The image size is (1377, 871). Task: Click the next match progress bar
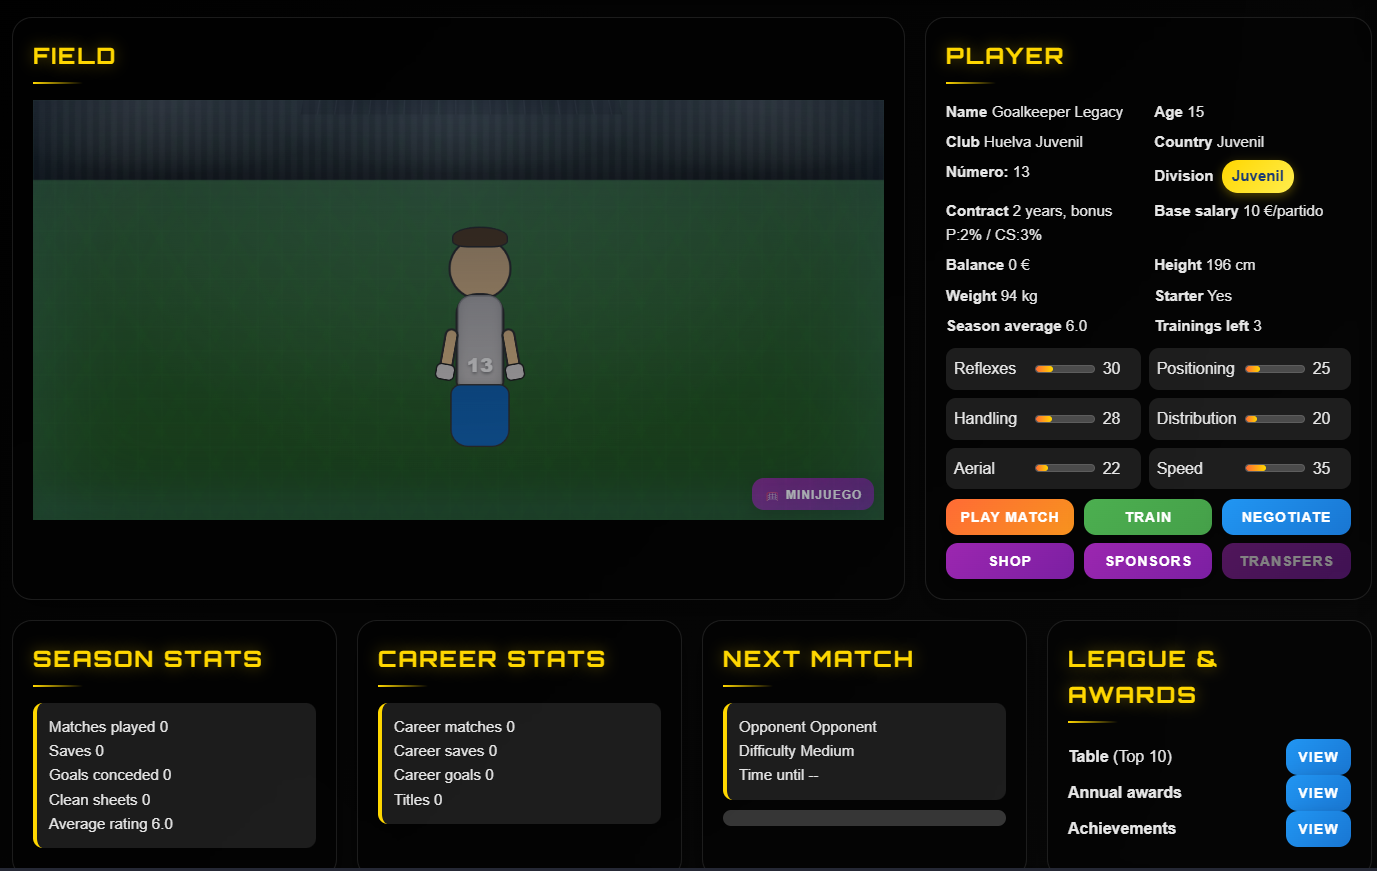pyautogui.click(x=864, y=818)
